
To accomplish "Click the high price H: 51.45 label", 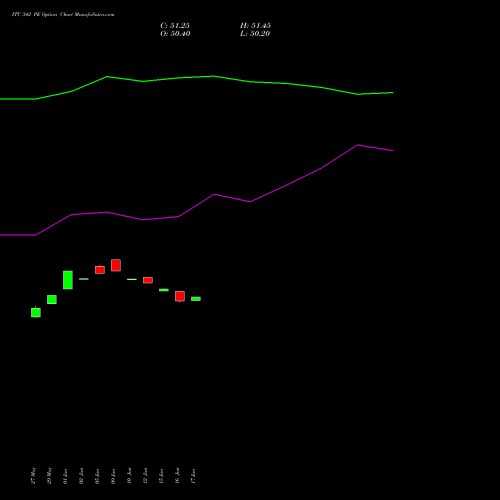I will click(x=255, y=26).
